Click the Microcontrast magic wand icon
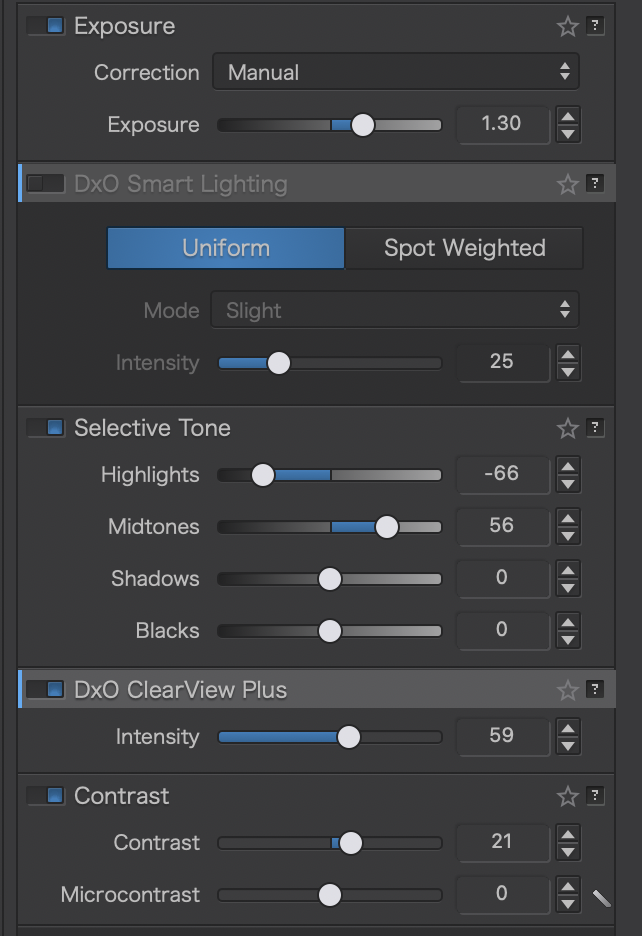642x936 pixels. (x=601, y=897)
